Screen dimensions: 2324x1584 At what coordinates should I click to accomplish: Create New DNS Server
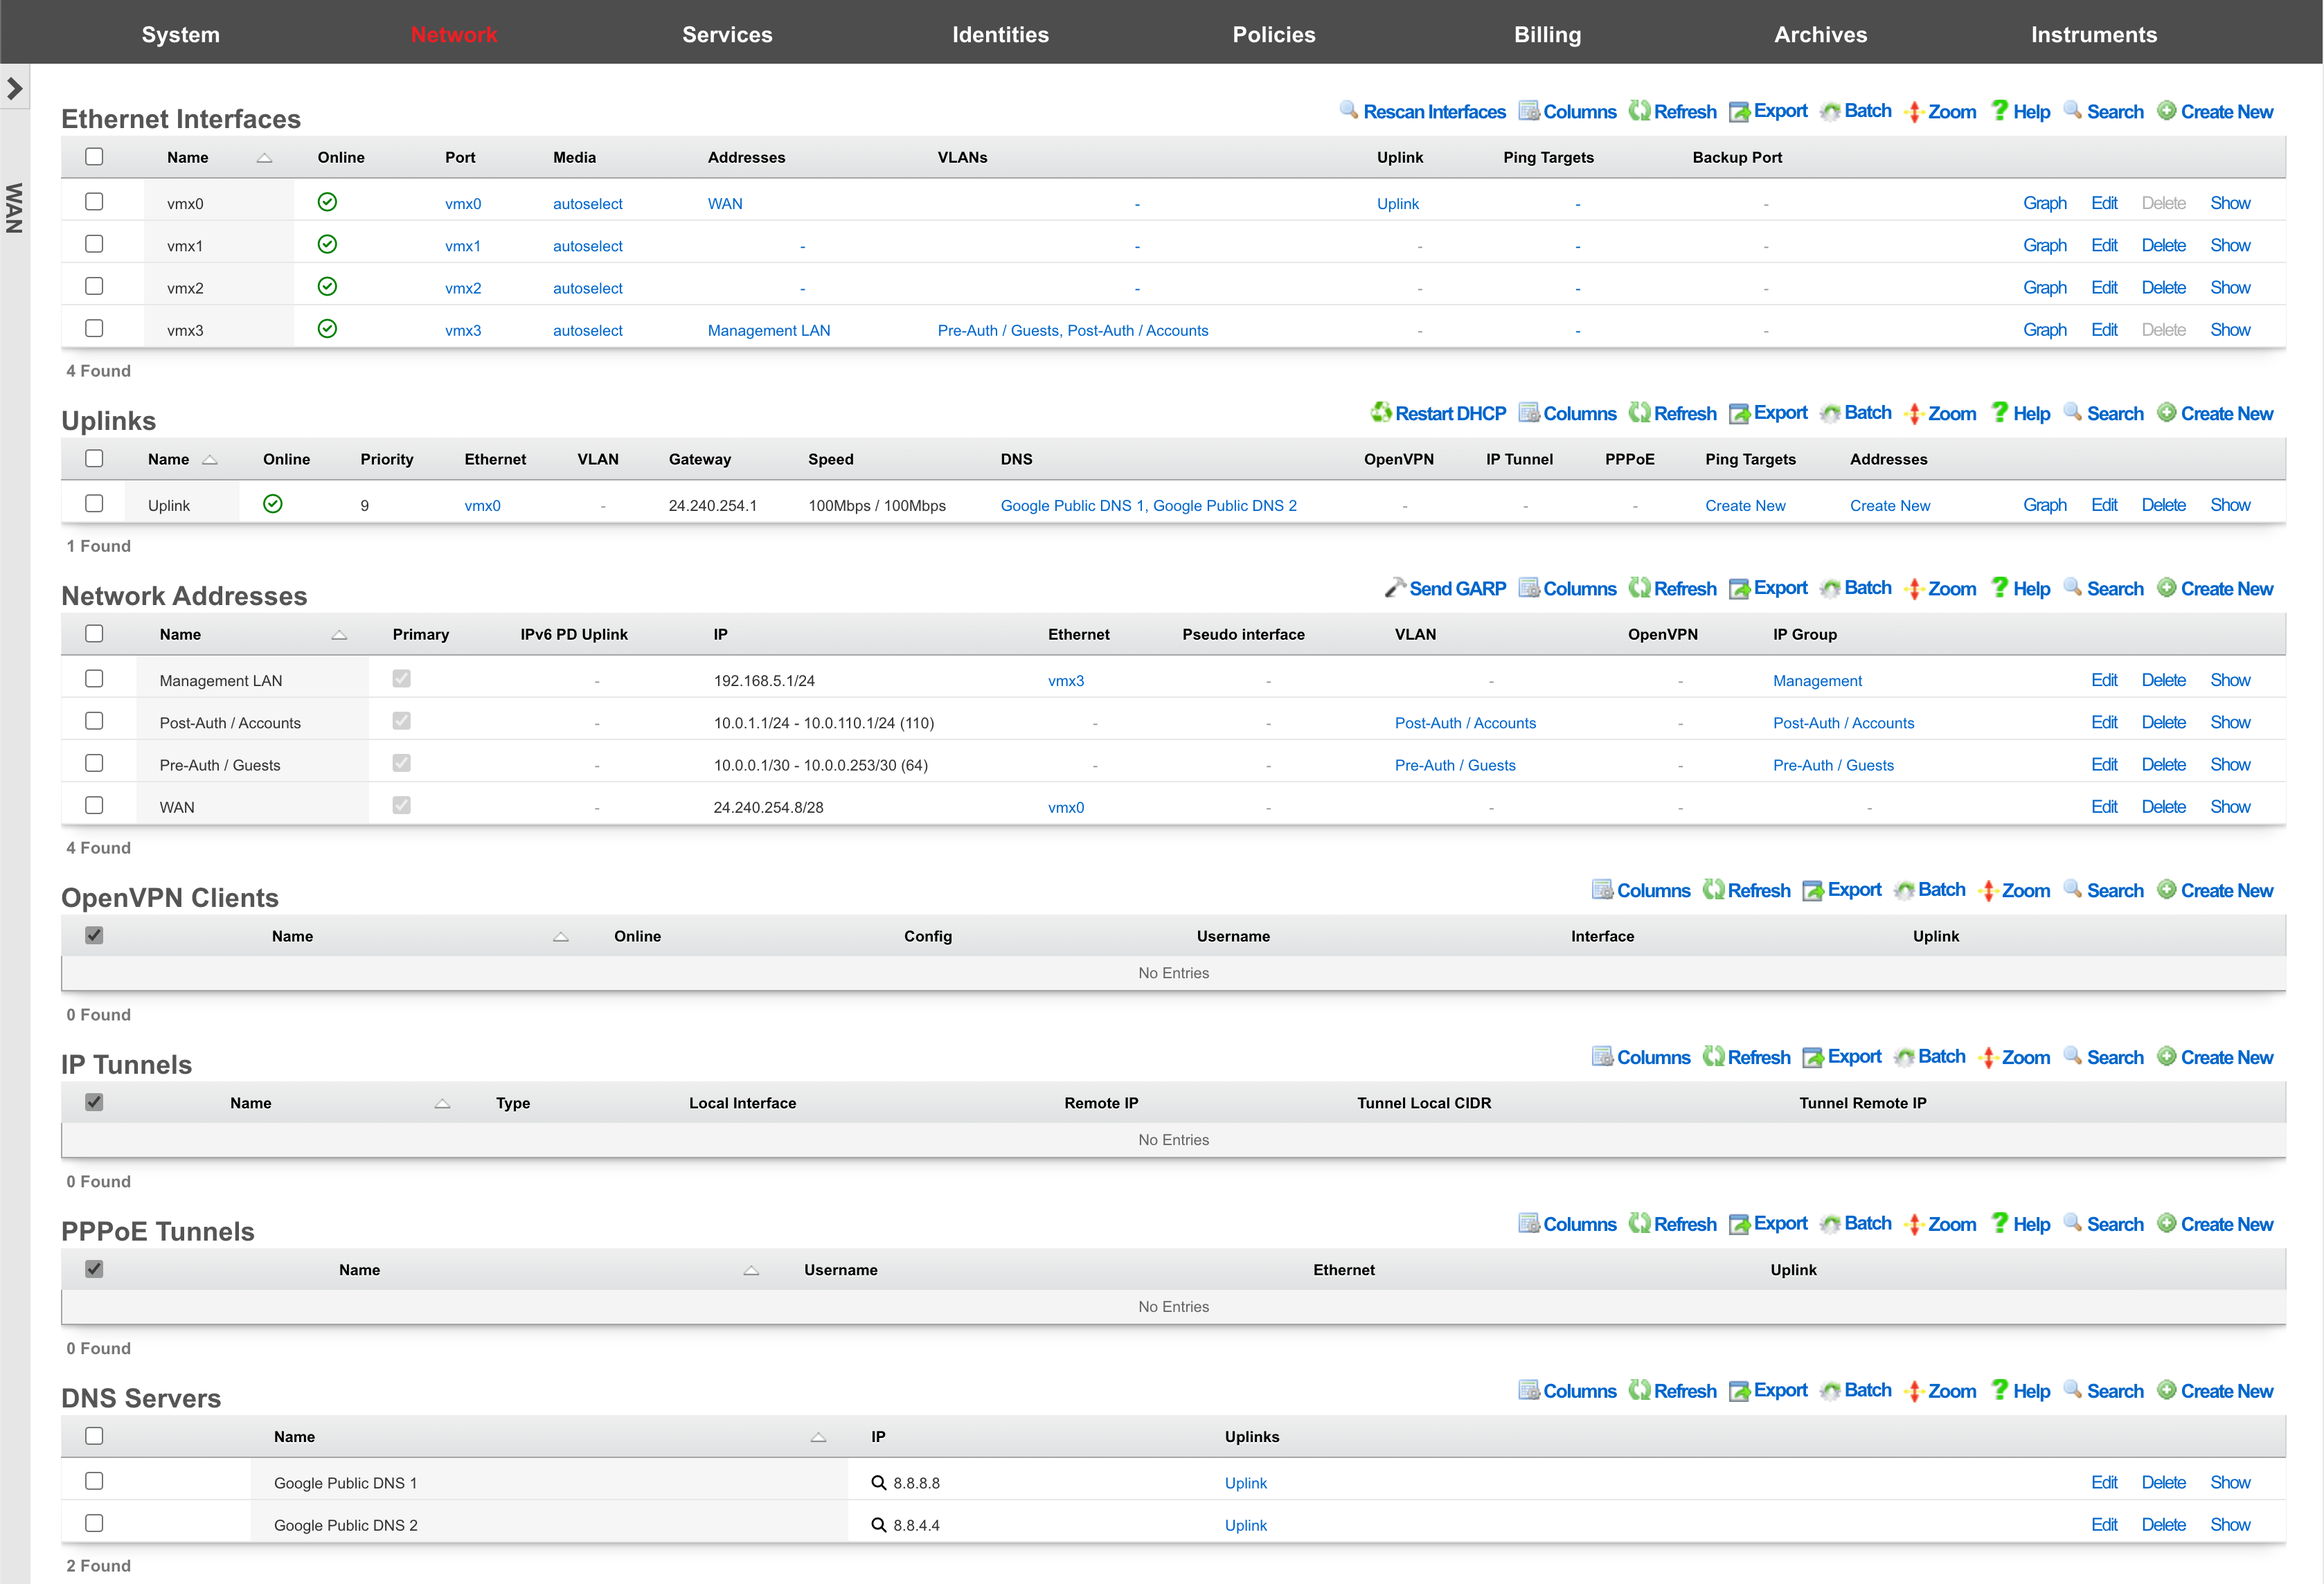pos(2215,1391)
